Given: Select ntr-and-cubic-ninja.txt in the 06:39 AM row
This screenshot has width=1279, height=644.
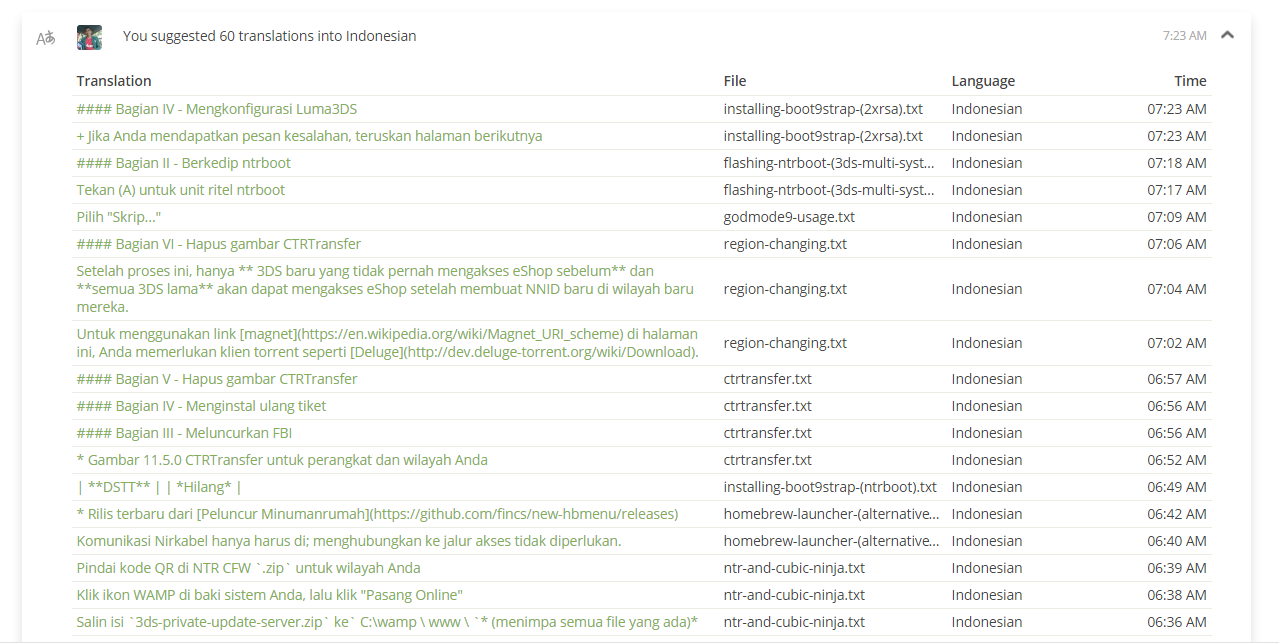Looking at the screenshot, I should [x=794, y=568].
